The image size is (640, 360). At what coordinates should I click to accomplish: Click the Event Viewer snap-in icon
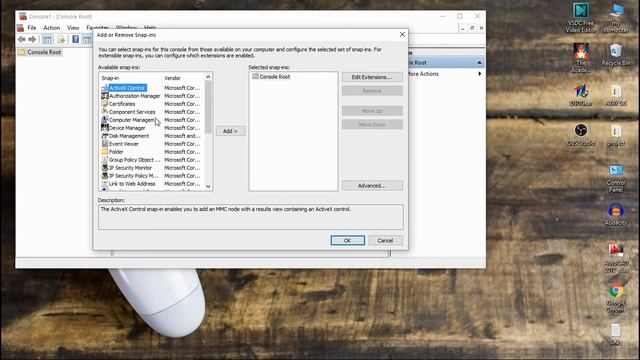(104, 144)
